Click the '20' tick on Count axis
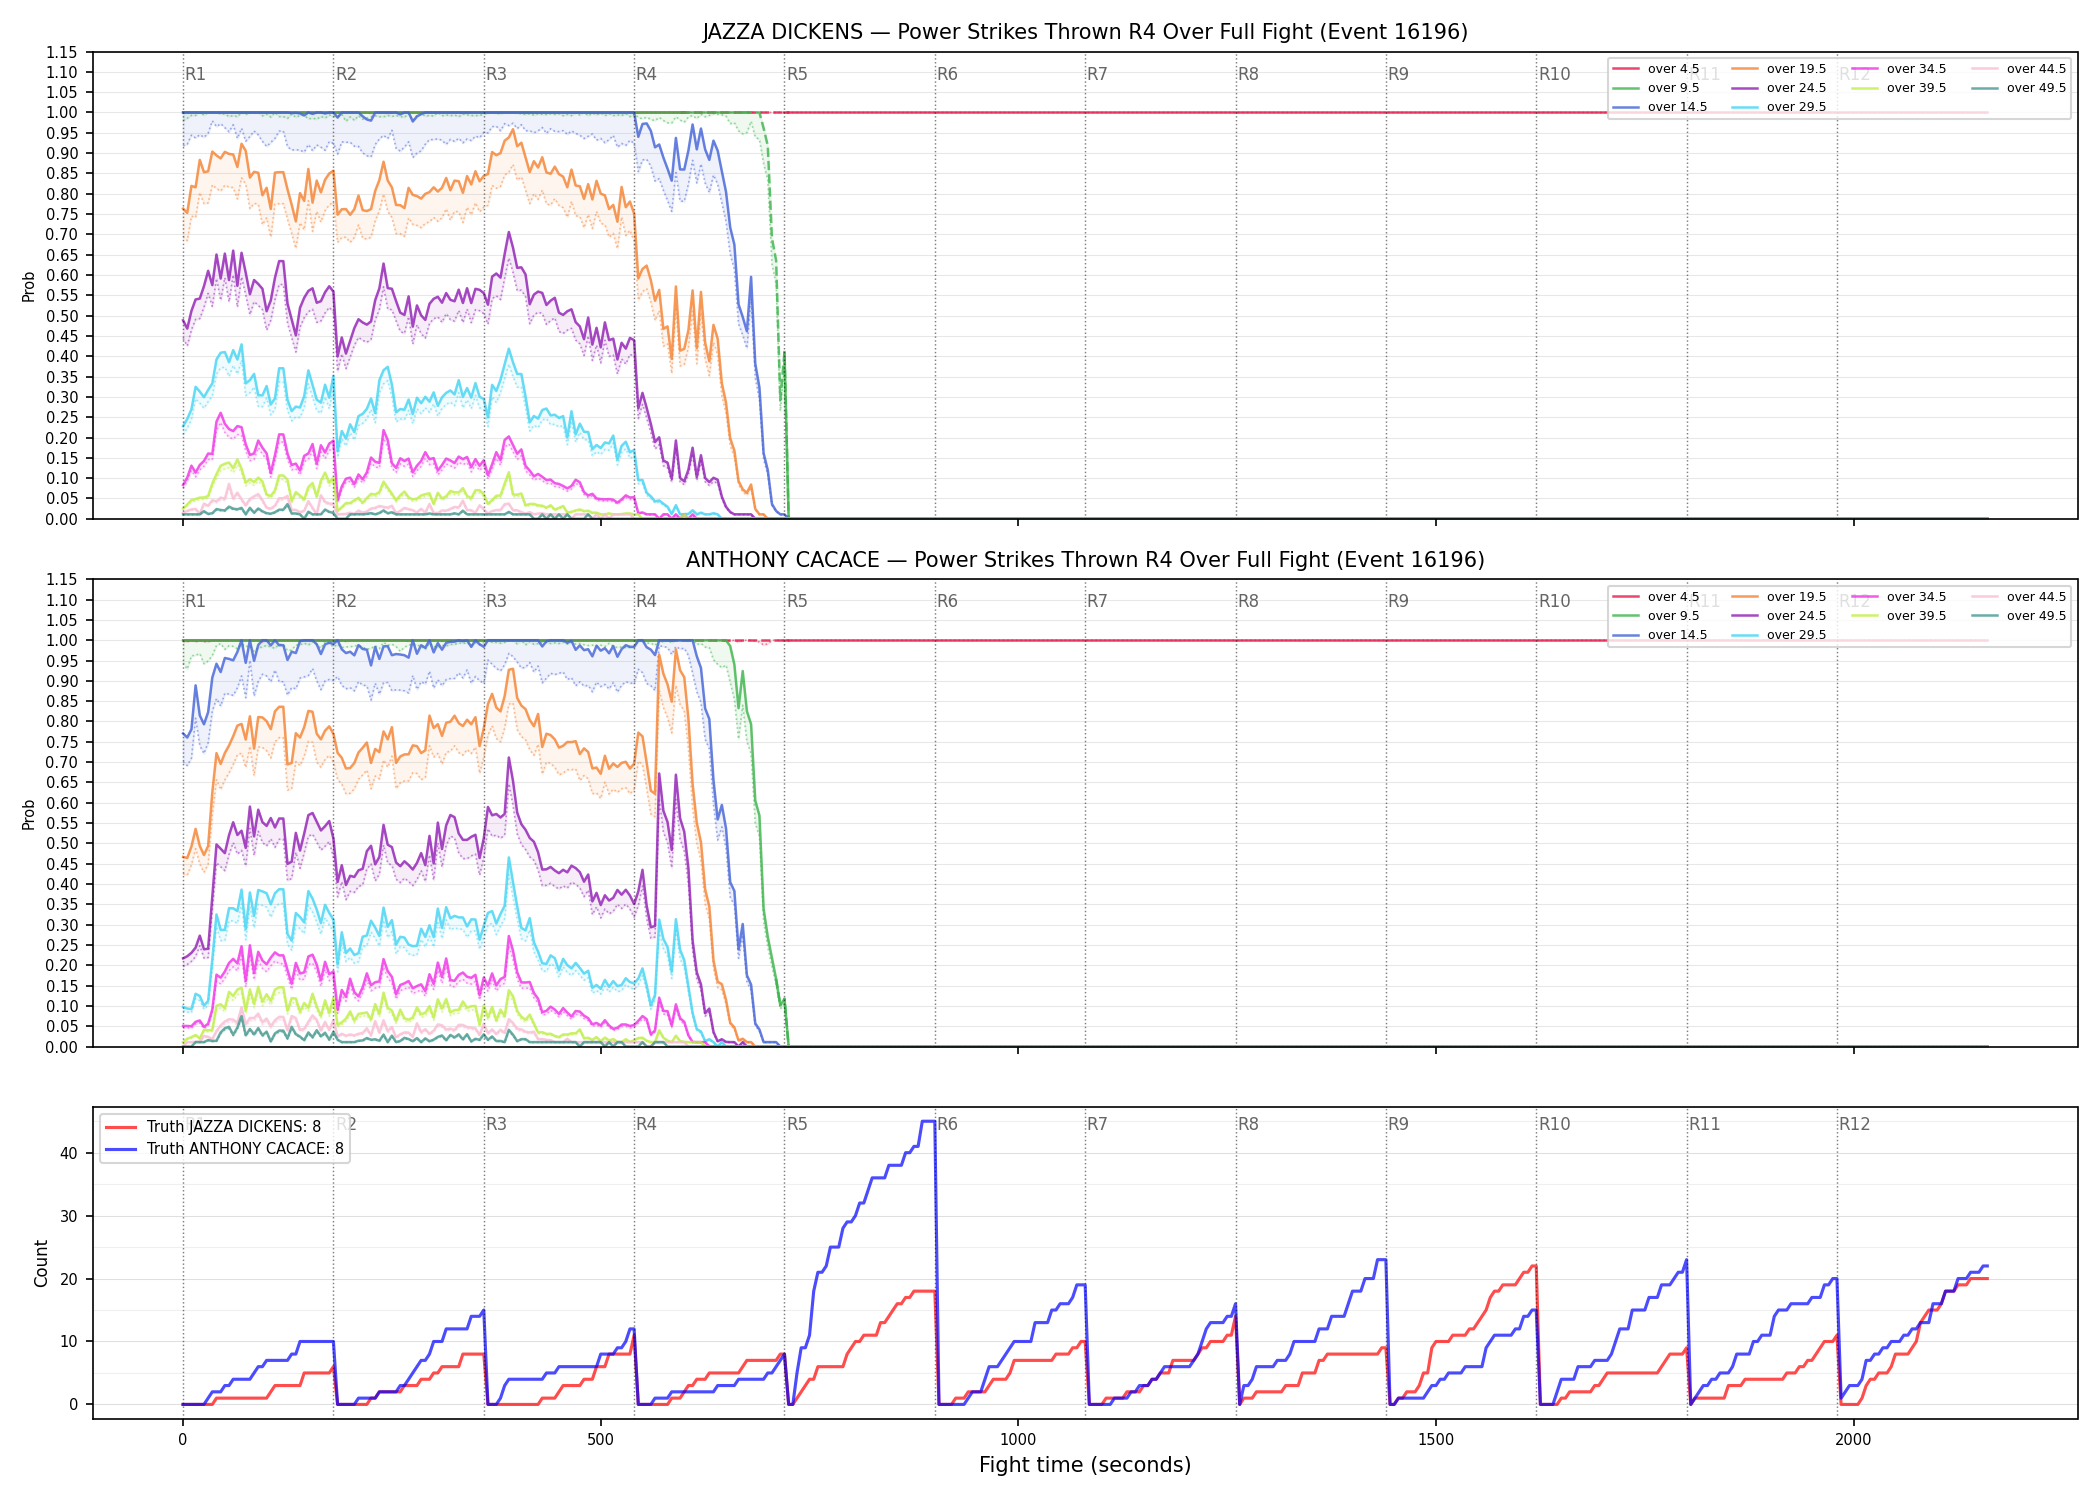The image size is (2100, 1500). point(68,1279)
